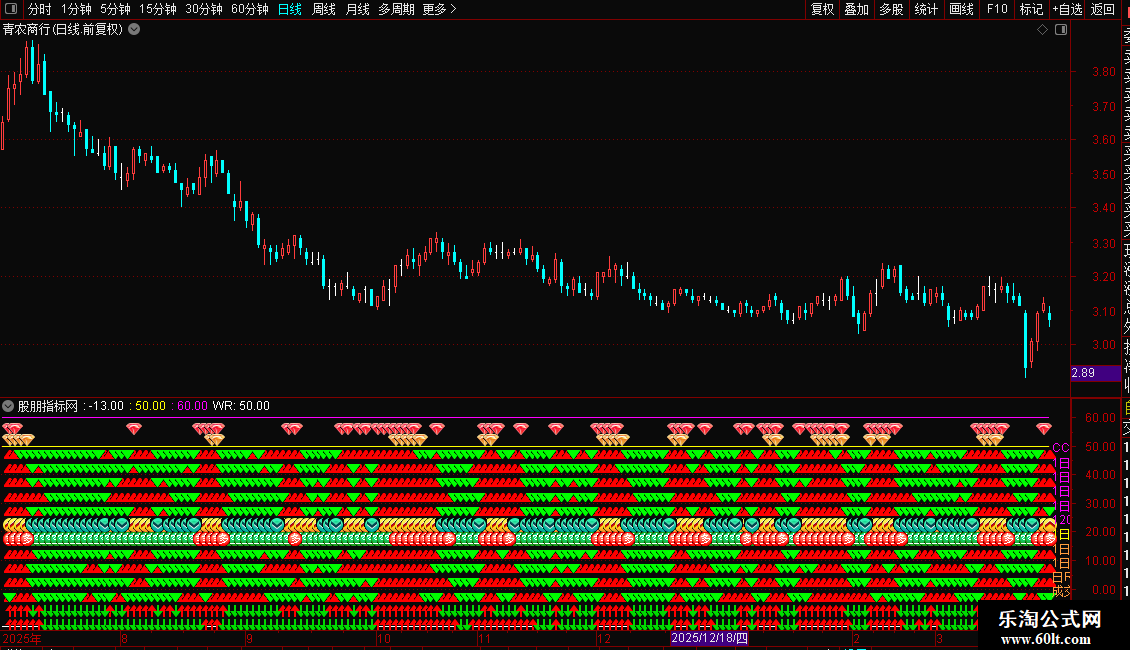1130x650 pixels.
Task: Click the 青农商行(日线,前复权) chart title
Action: 63,30
